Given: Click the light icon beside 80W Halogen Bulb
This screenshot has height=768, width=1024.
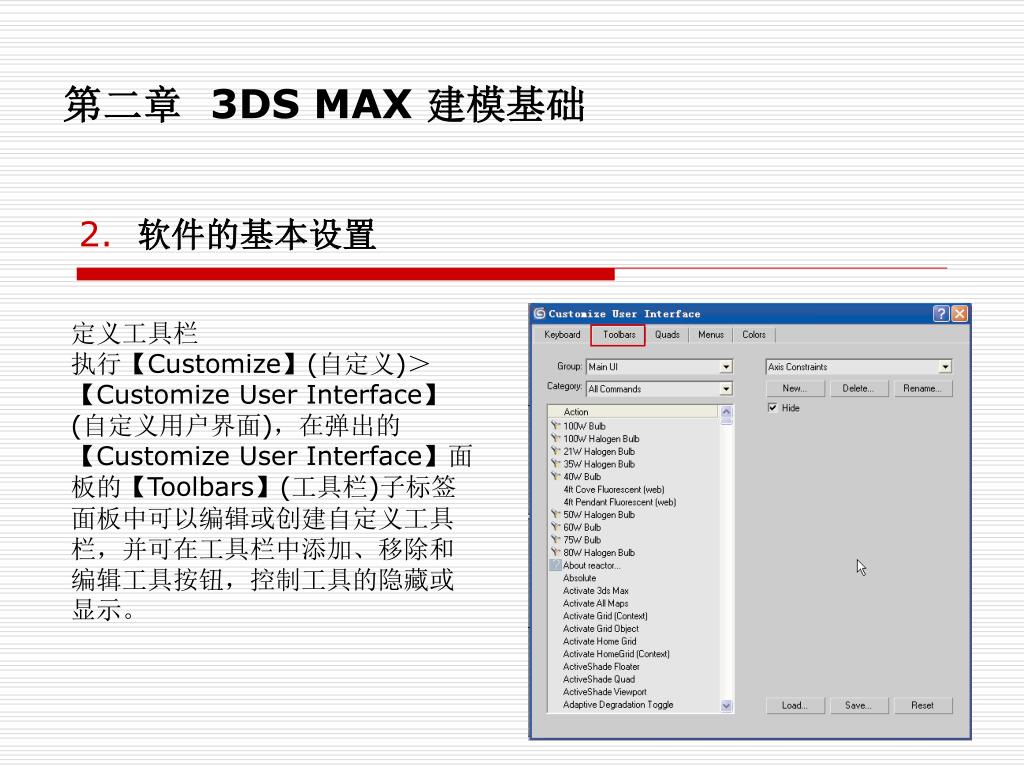Looking at the screenshot, I should point(555,552).
